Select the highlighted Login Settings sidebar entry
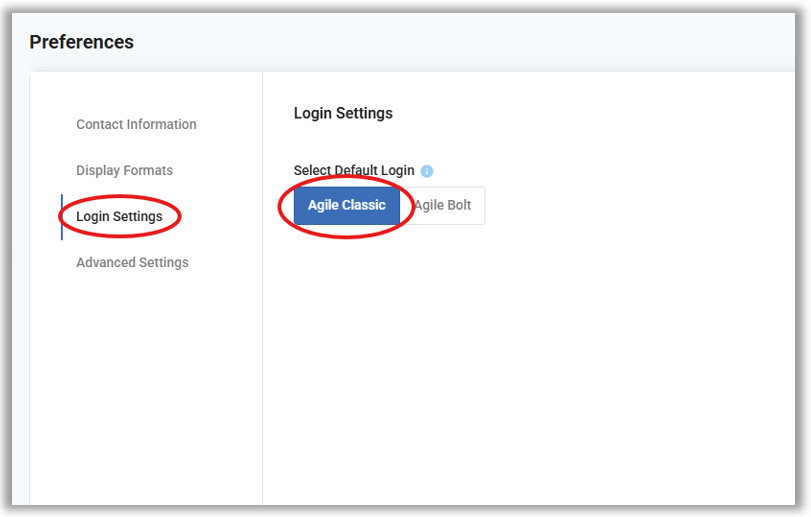The width and height of the screenshot is (811, 517). click(119, 216)
